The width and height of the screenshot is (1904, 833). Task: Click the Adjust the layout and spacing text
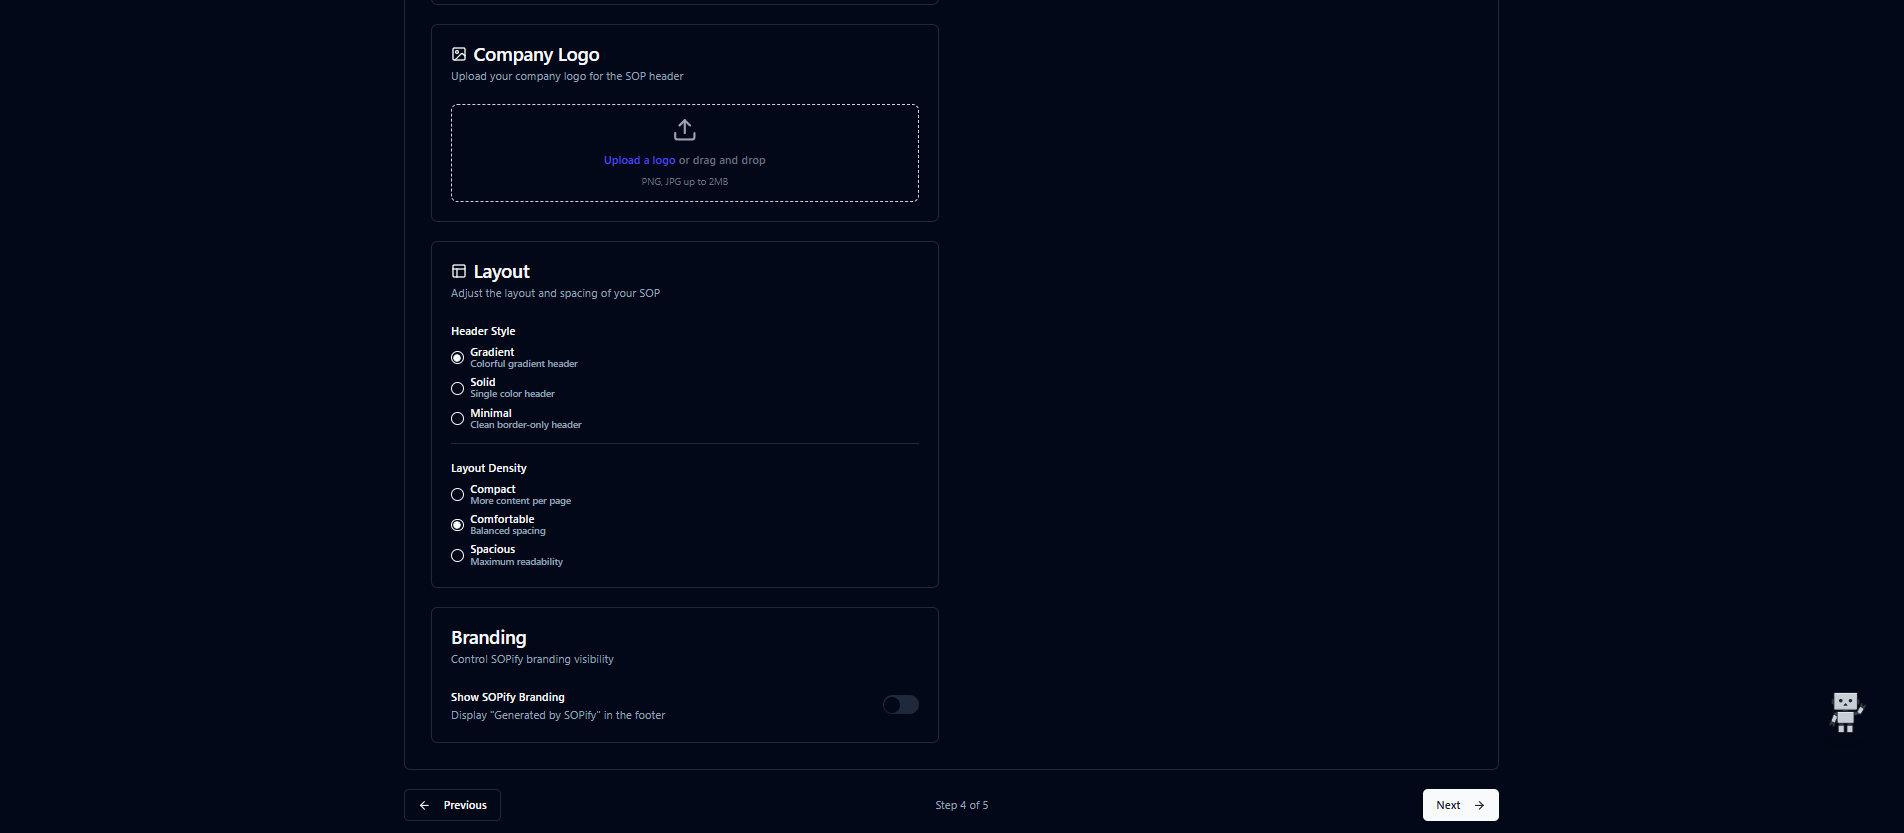click(555, 293)
